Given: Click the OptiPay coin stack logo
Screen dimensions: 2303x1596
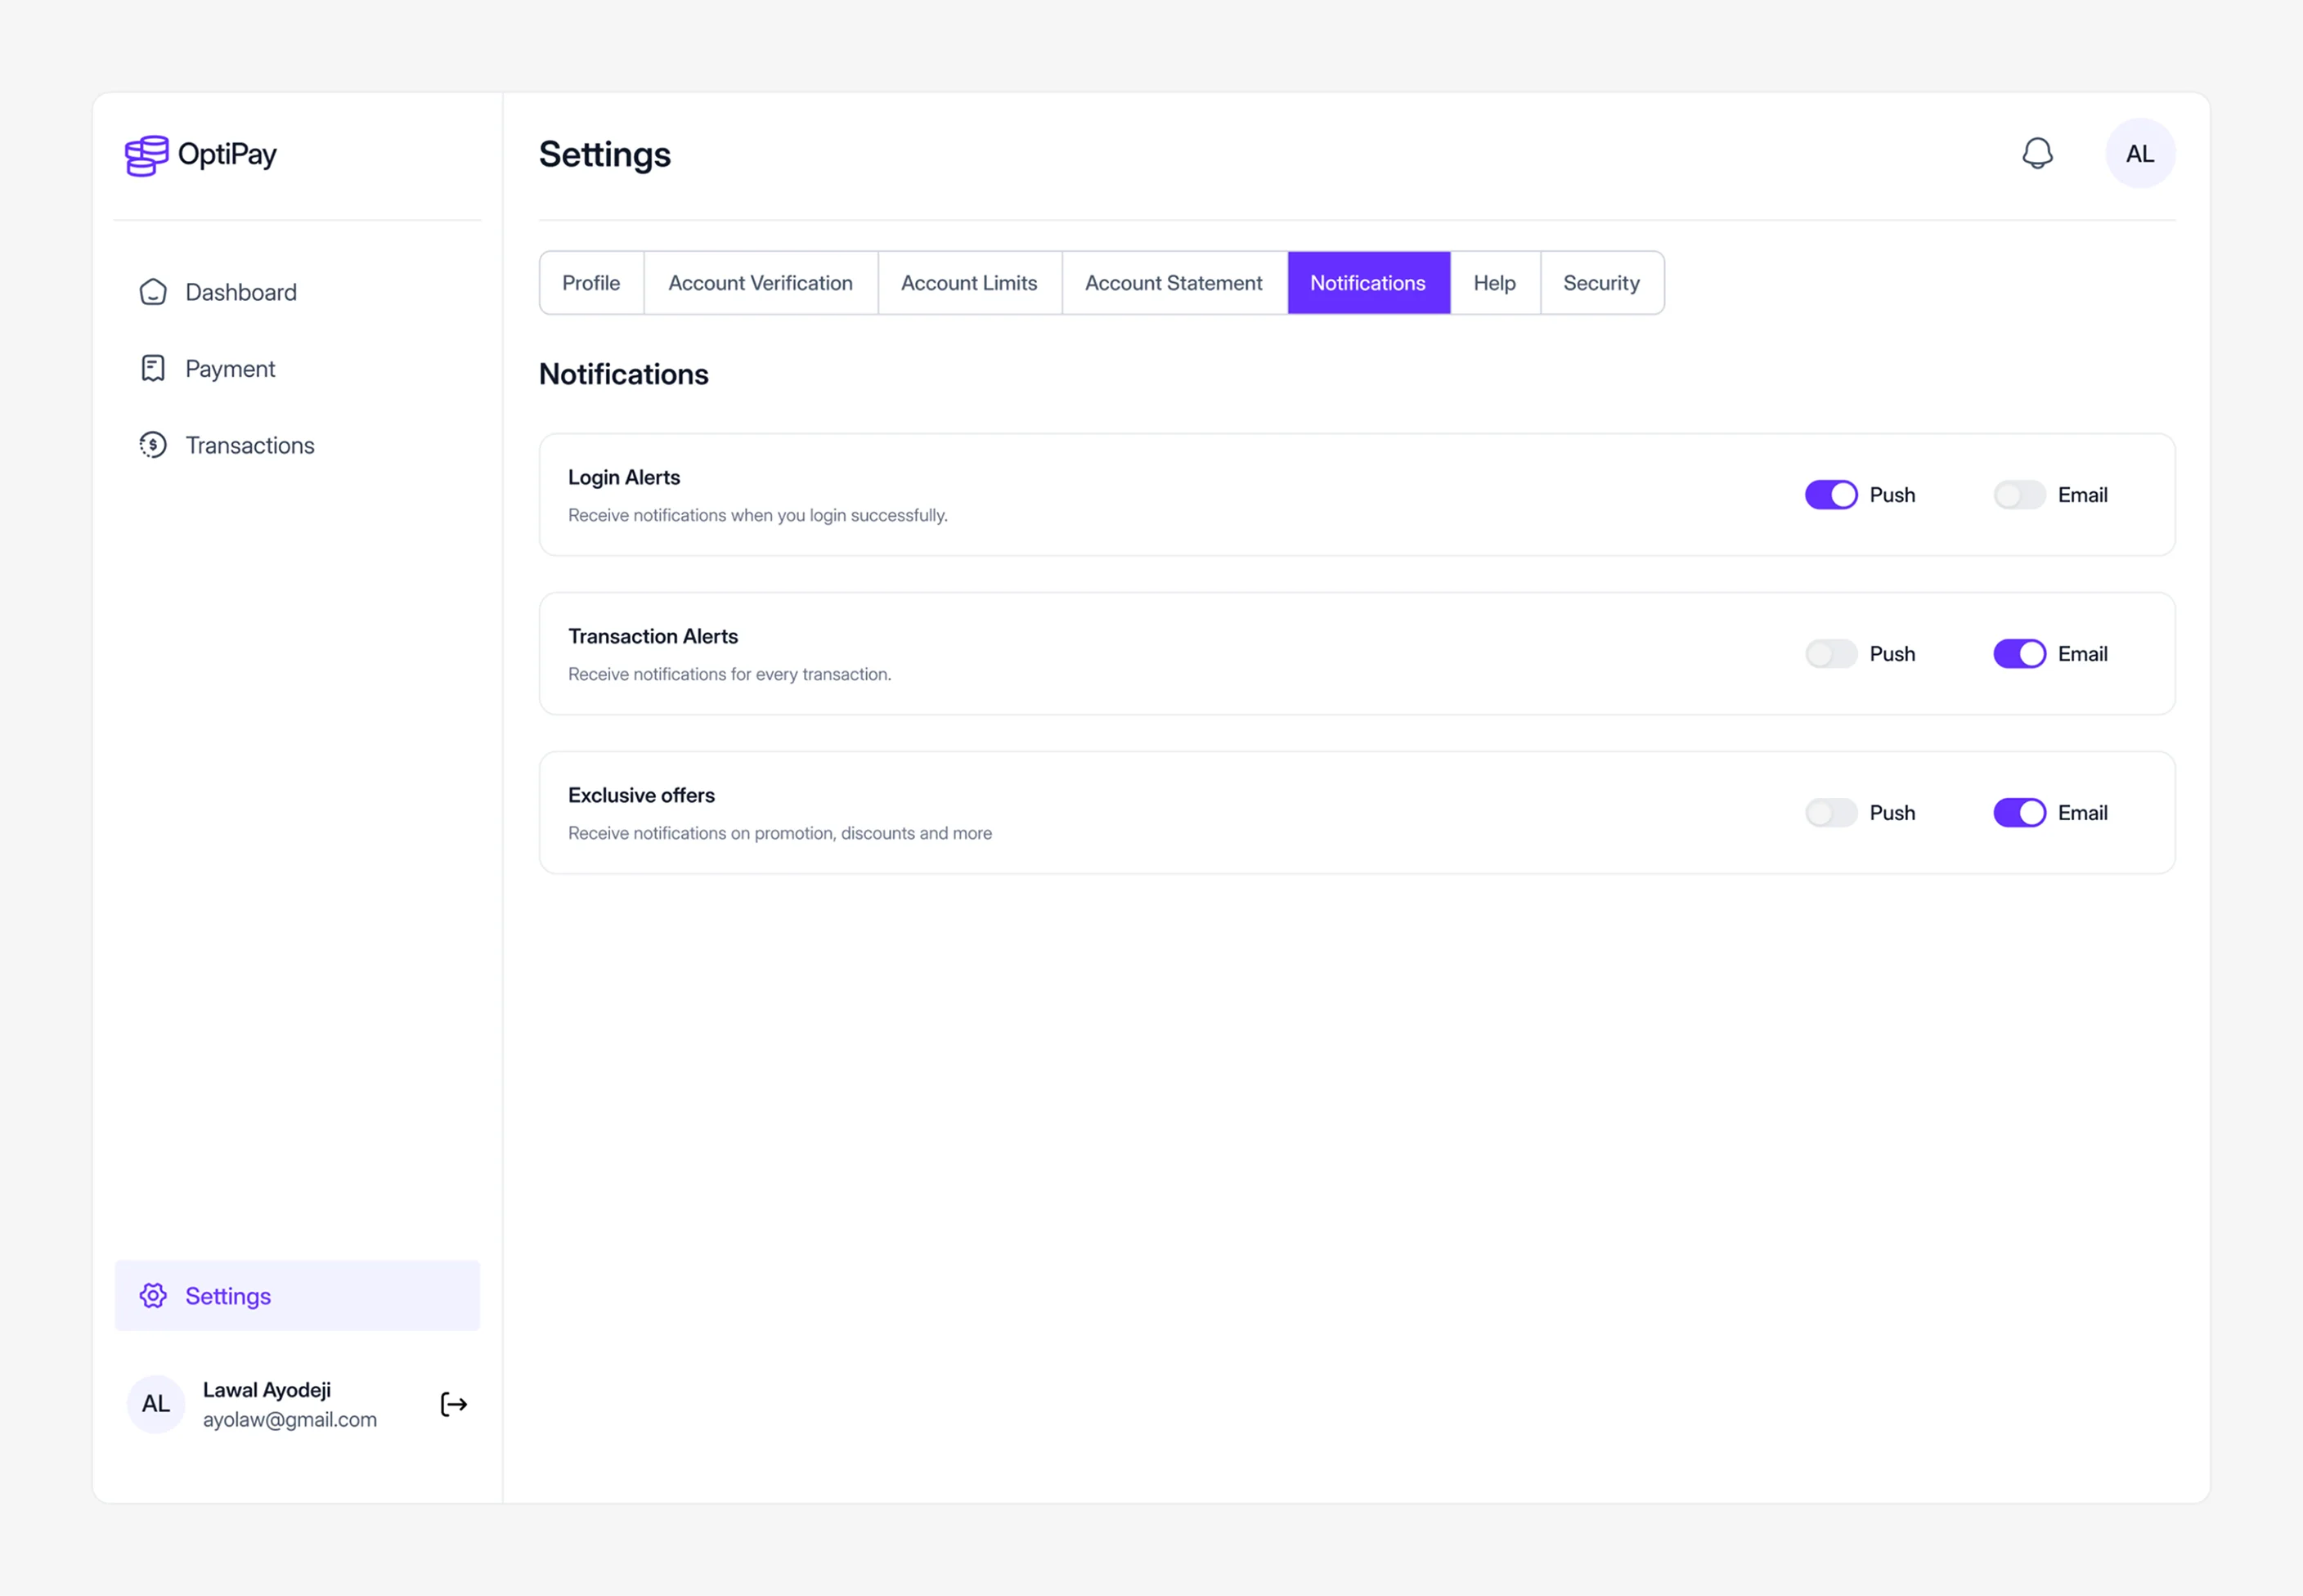Looking at the screenshot, I should [x=146, y=155].
